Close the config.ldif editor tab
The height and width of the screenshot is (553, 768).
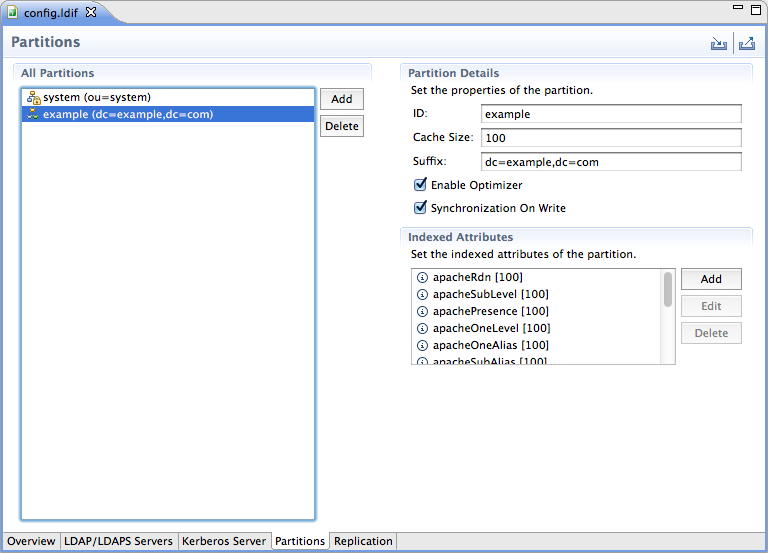click(91, 12)
